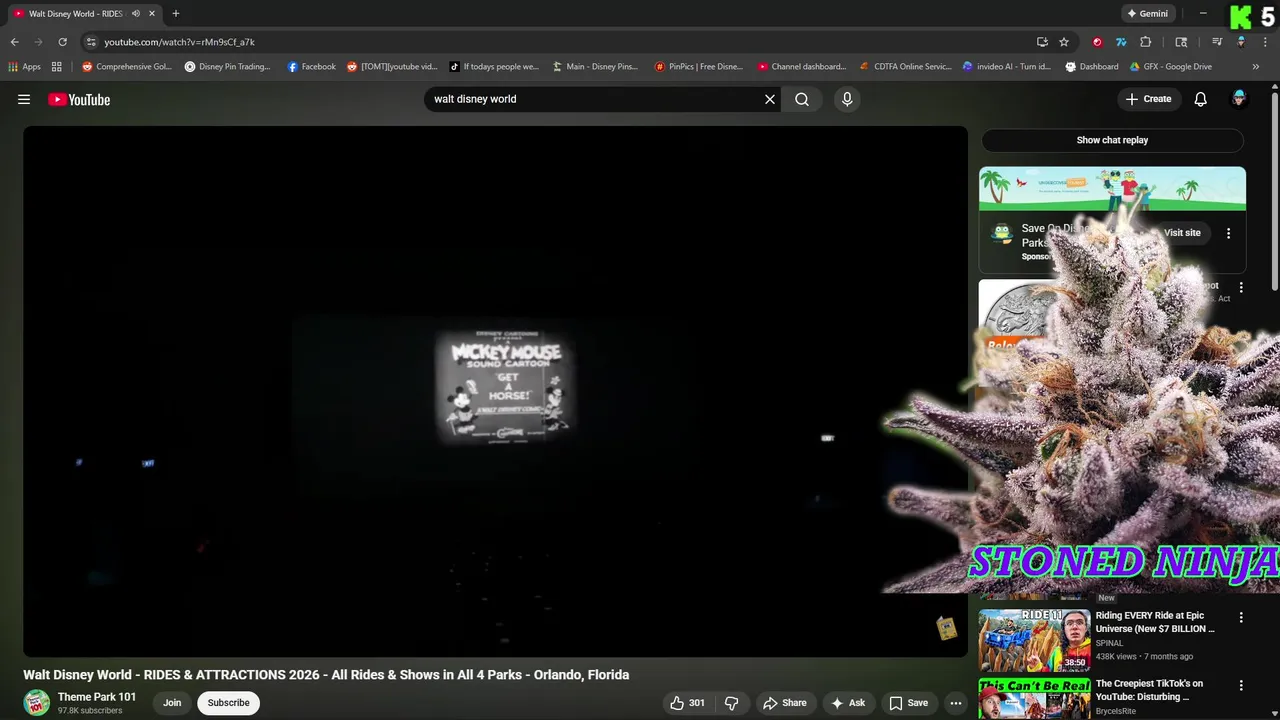Screen dimensions: 1280x720
Task: Open [TOMT][youtube vid... bookmark
Action: 392,67
